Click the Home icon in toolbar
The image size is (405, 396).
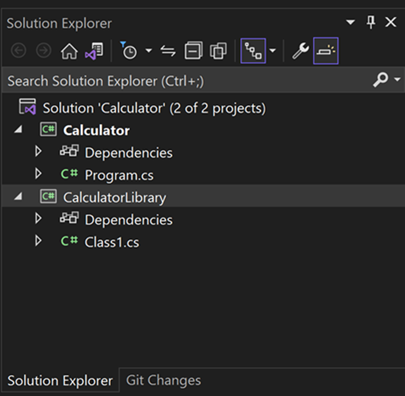click(x=69, y=51)
